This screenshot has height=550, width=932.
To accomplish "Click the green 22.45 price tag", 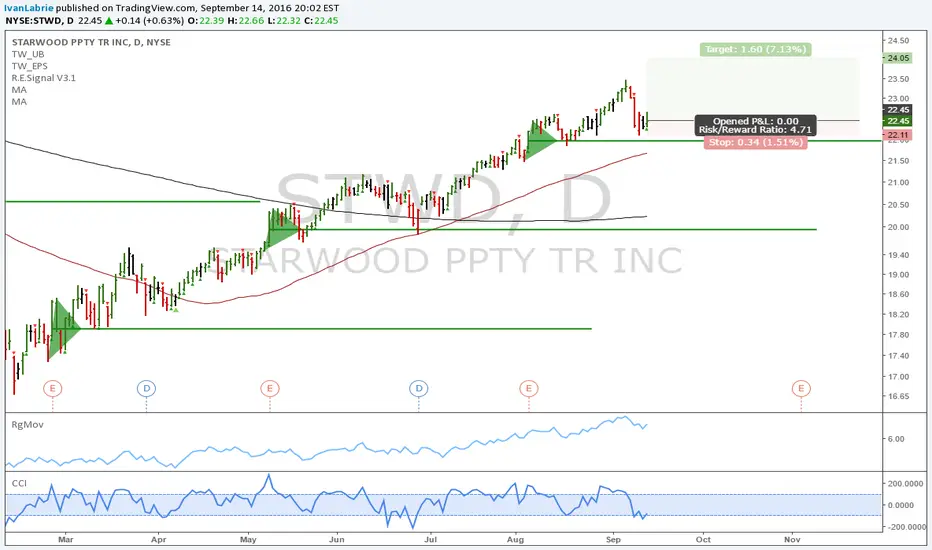I will point(898,121).
